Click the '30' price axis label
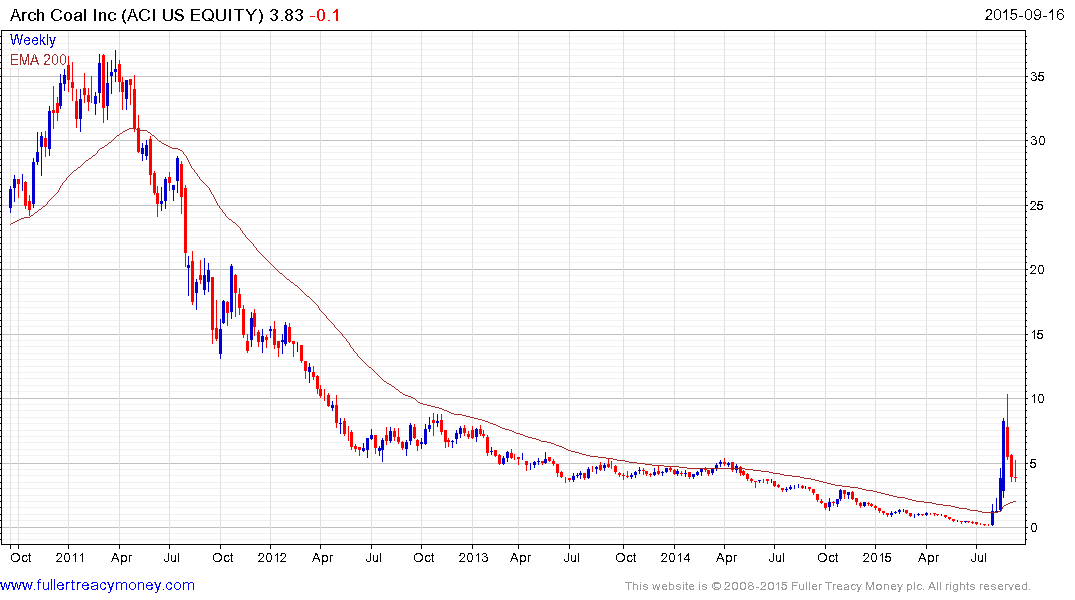The image size is (1075, 600). [x=1037, y=141]
